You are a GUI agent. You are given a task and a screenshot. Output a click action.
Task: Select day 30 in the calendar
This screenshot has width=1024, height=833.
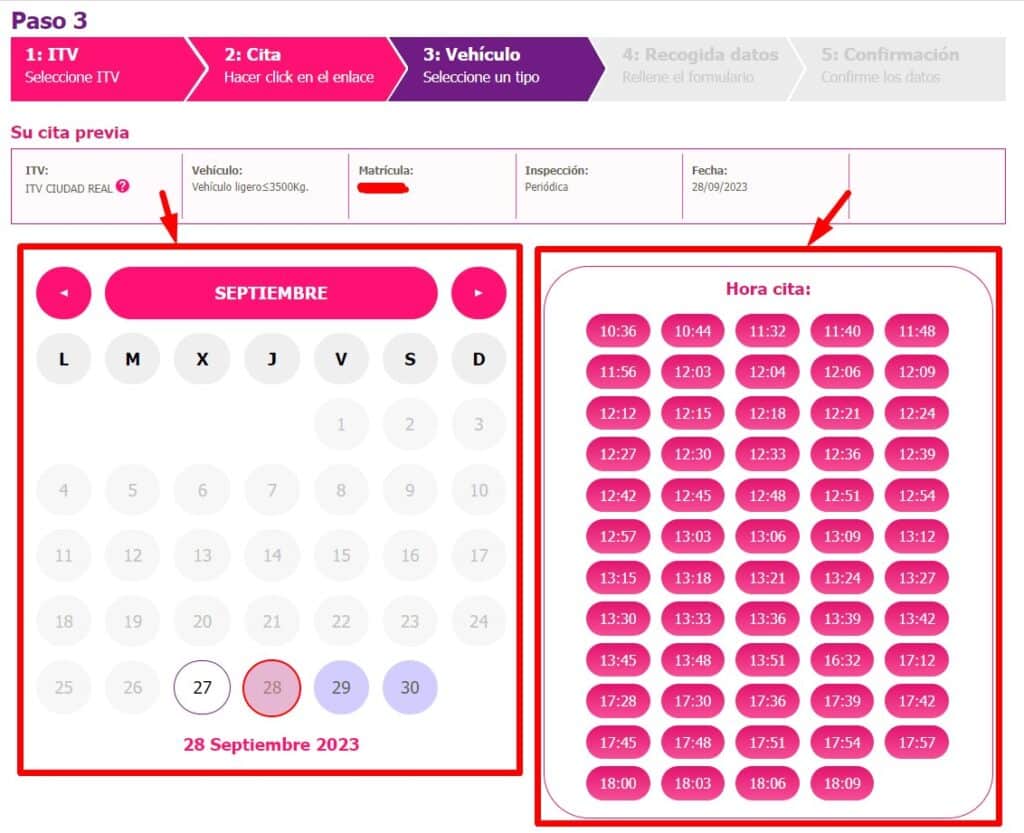[x=409, y=687]
